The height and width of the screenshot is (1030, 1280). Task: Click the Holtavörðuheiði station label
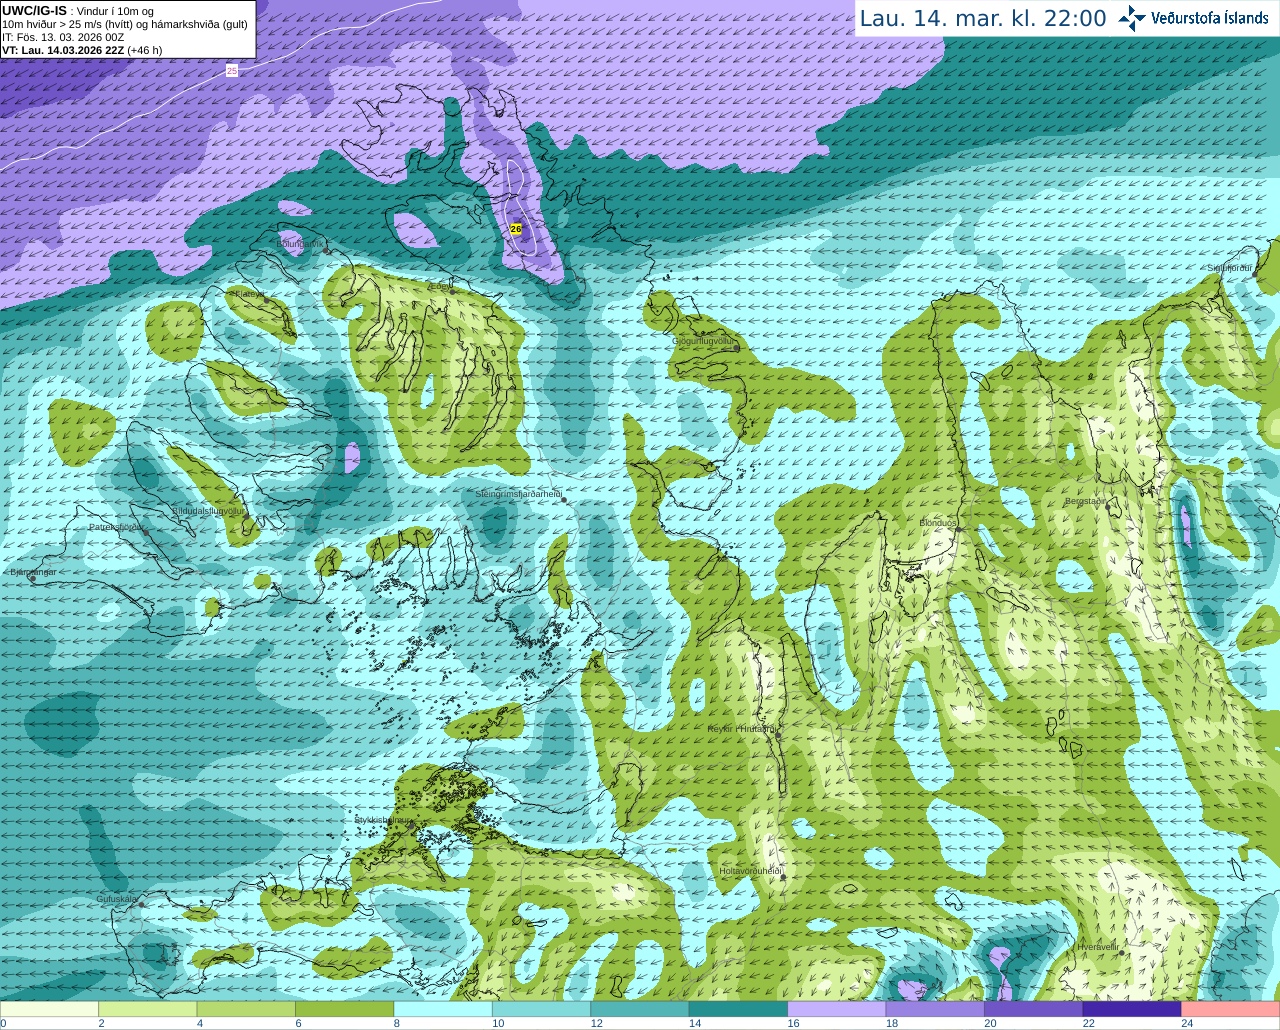coord(750,871)
